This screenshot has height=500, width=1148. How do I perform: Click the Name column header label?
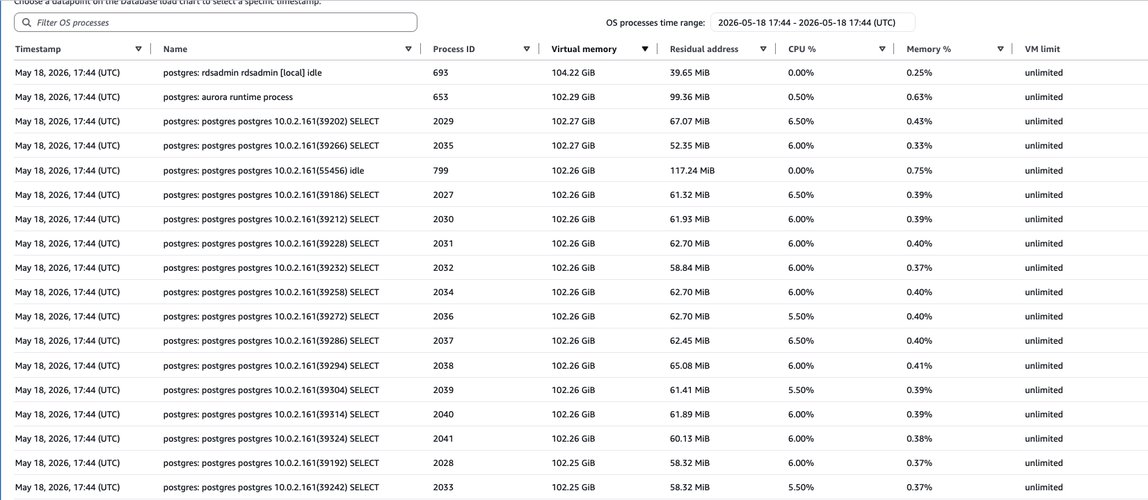(175, 49)
